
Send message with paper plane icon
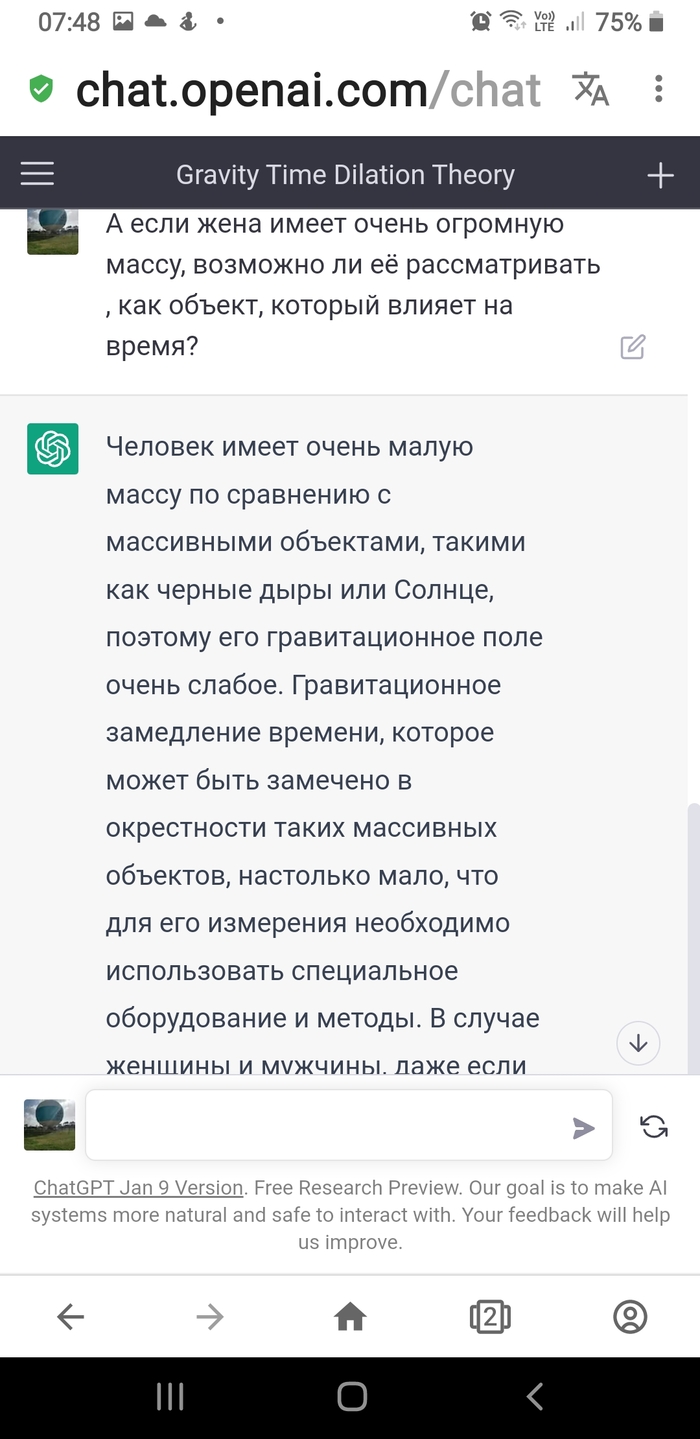click(x=583, y=1128)
